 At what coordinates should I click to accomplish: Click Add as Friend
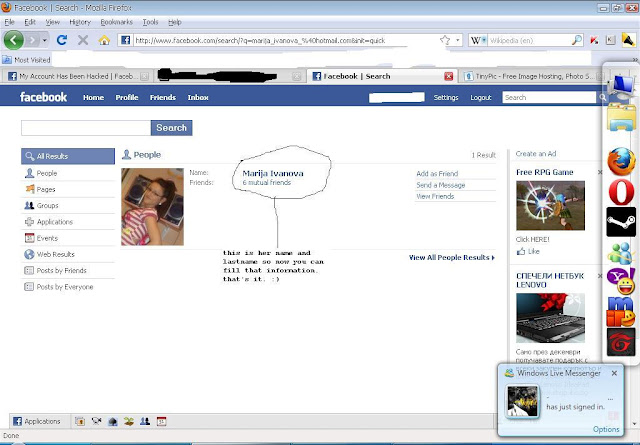(x=437, y=174)
